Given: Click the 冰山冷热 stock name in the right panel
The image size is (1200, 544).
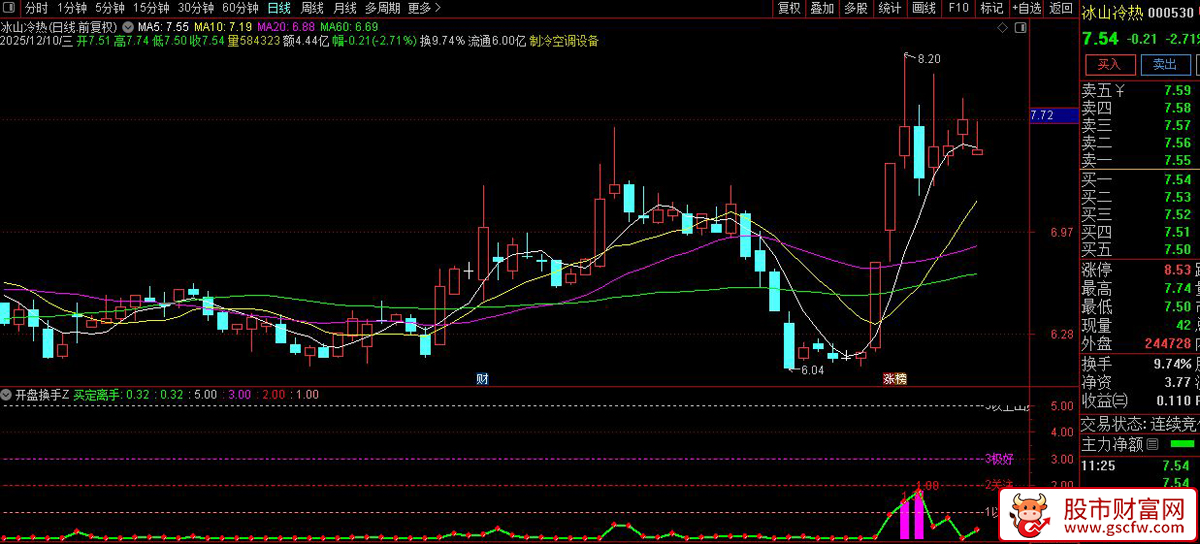Looking at the screenshot, I should [x=1112, y=13].
